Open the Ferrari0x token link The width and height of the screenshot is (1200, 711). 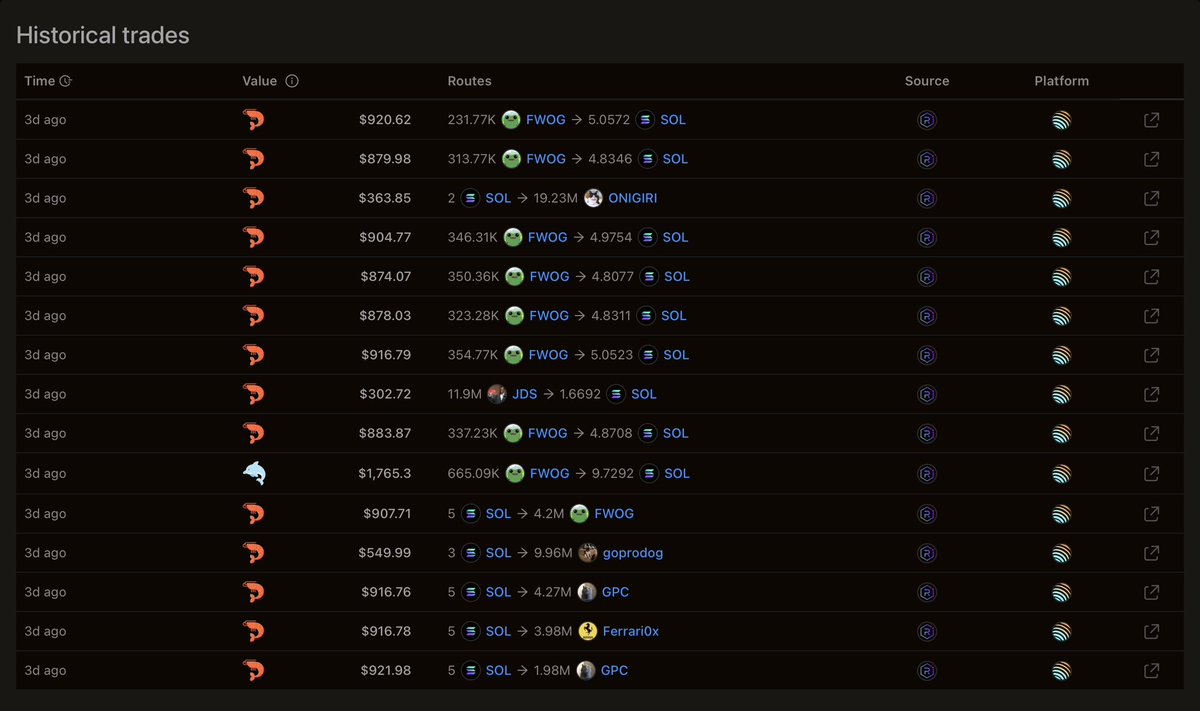[x=631, y=631]
